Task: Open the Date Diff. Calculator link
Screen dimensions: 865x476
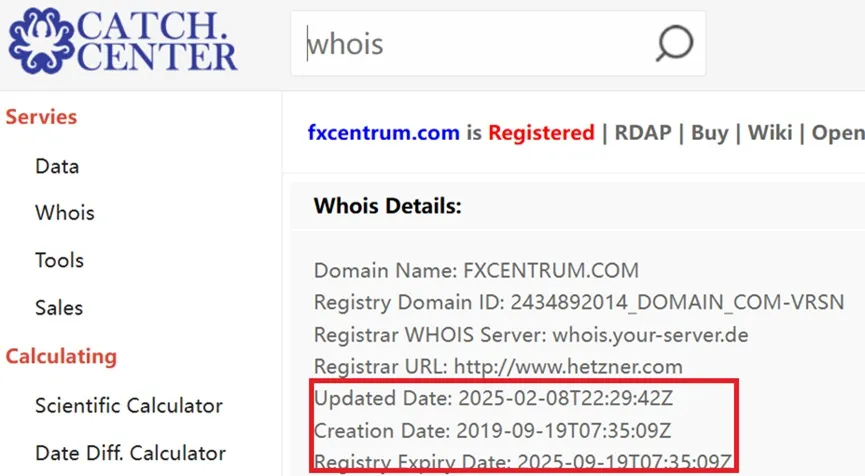Action: 131,453
